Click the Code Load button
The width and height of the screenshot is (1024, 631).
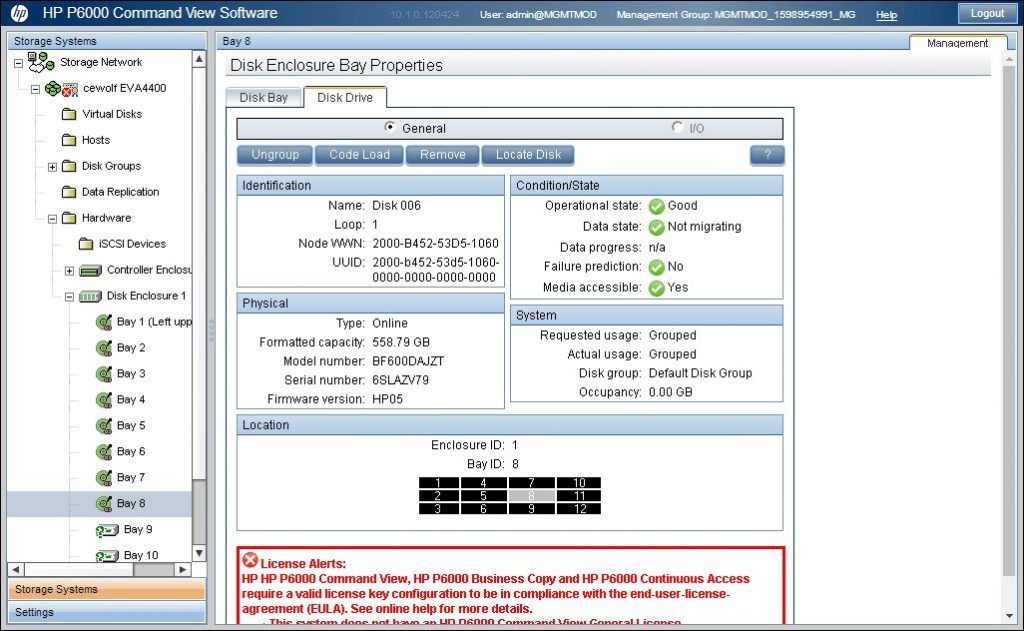pos(359,155)
